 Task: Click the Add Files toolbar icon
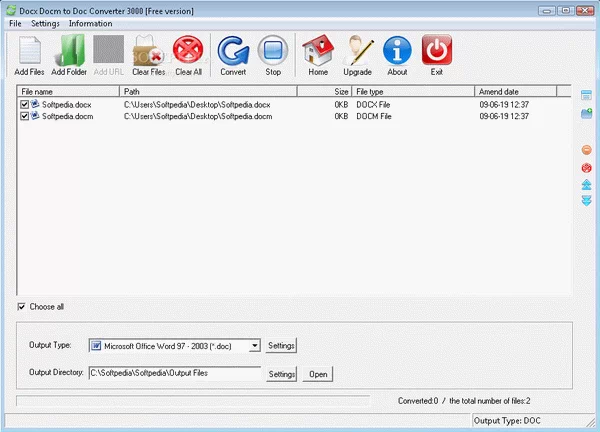point(29,50)
